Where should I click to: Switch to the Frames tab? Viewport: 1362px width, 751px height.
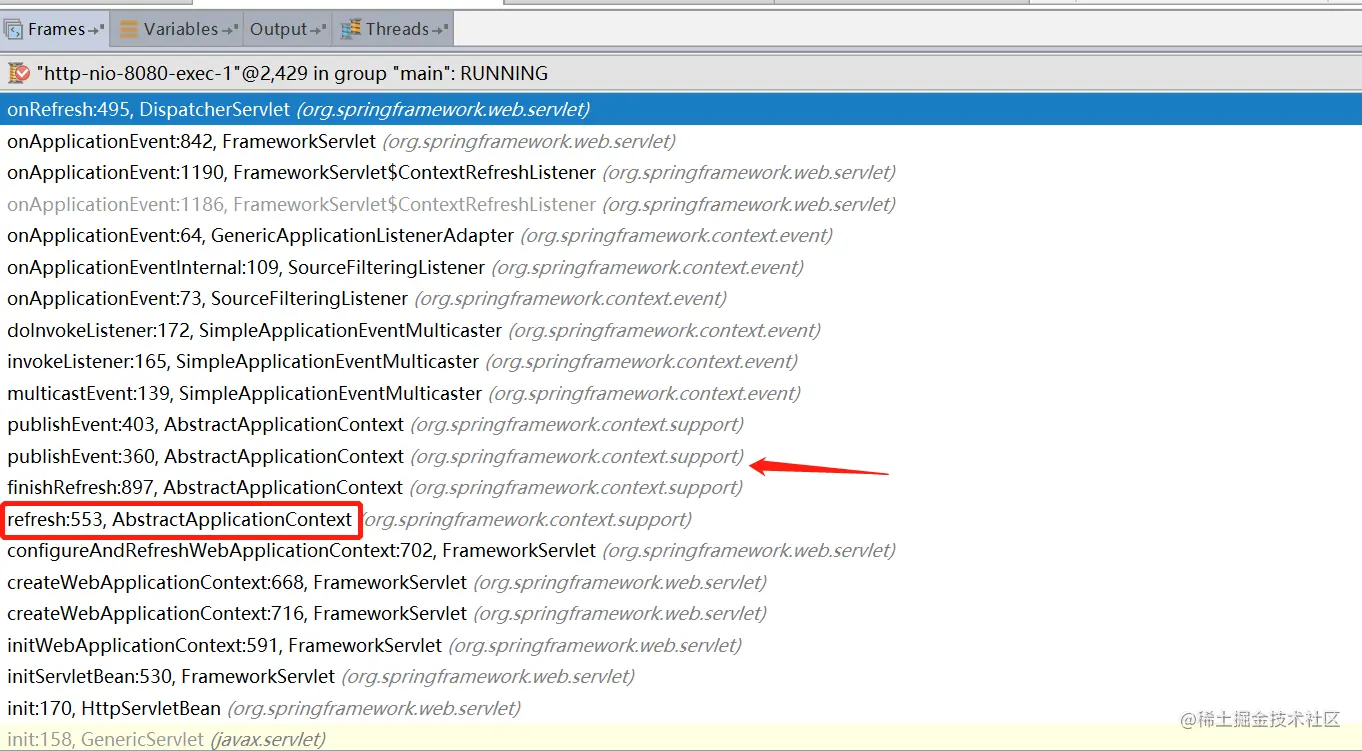pos(55,29)
